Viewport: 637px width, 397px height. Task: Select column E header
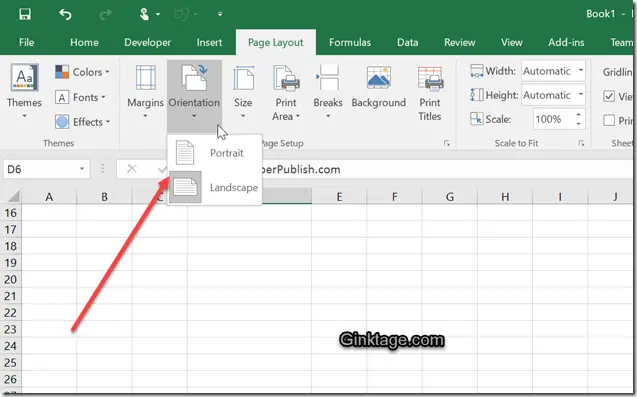[339, 197]
